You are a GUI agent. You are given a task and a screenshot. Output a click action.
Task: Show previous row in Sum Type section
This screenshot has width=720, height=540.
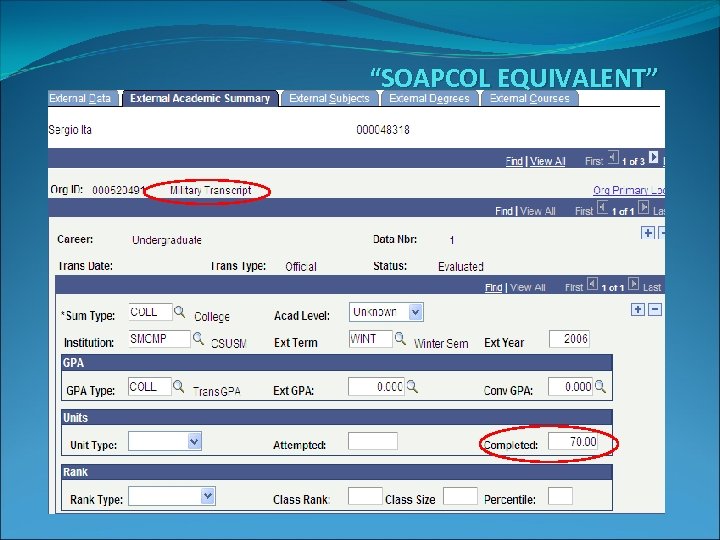(593, 284)
